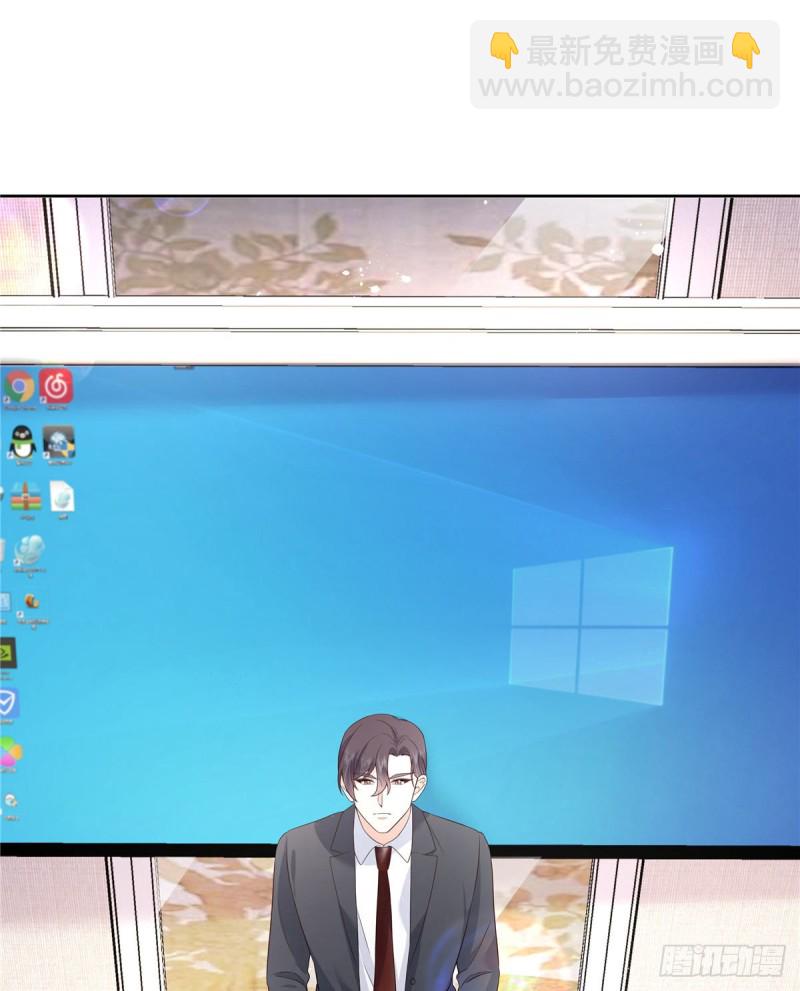Open the WinRAR stacked-books icon
800x991 pixels.
[26, 496]
